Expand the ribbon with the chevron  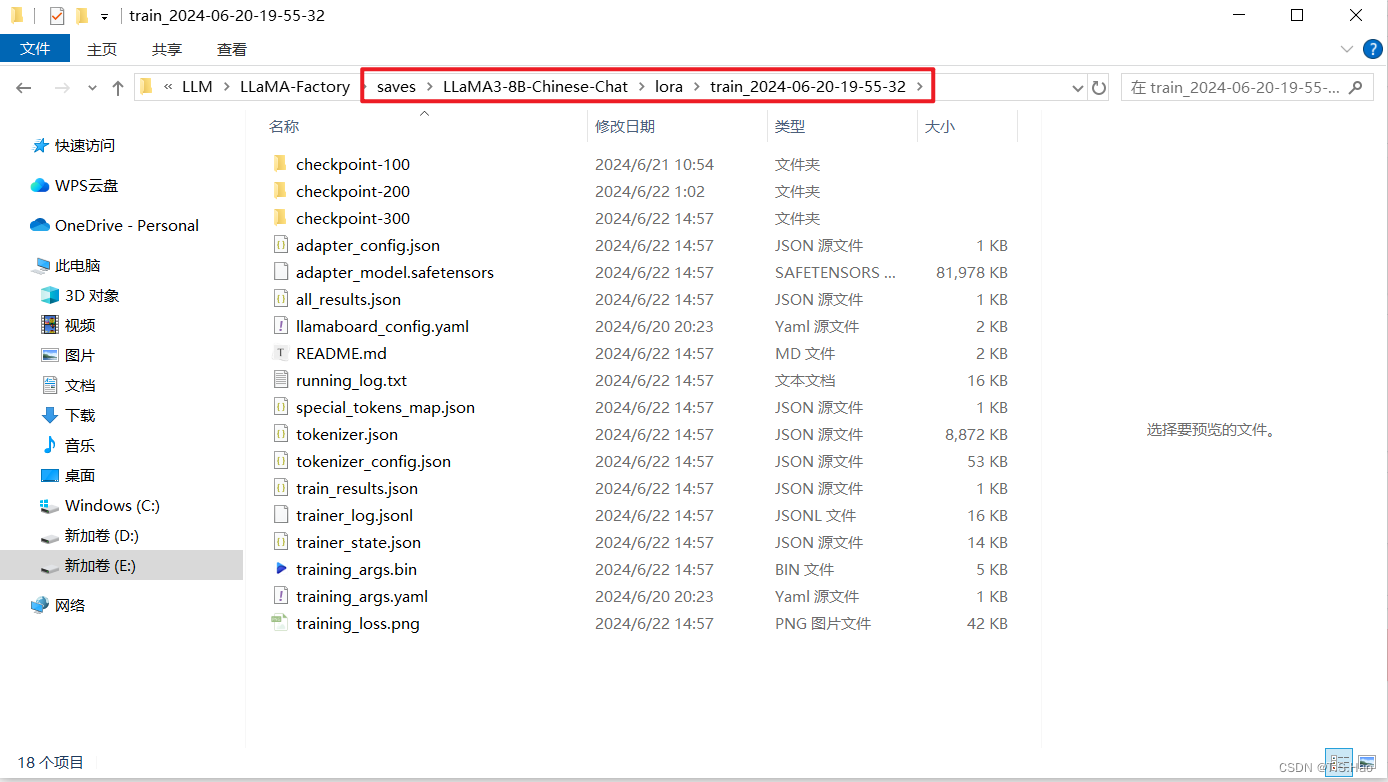pos(1346,49)
